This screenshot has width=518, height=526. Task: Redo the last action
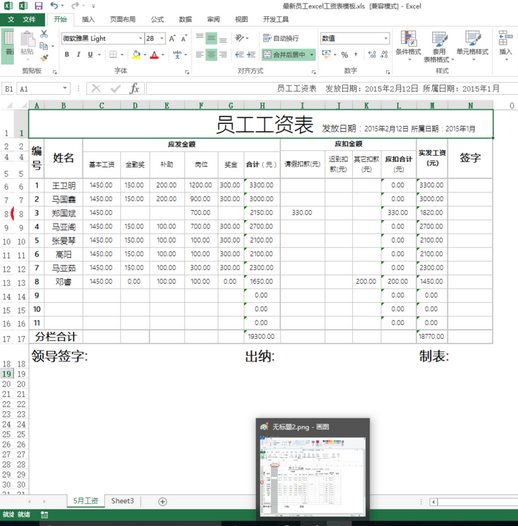75,6
